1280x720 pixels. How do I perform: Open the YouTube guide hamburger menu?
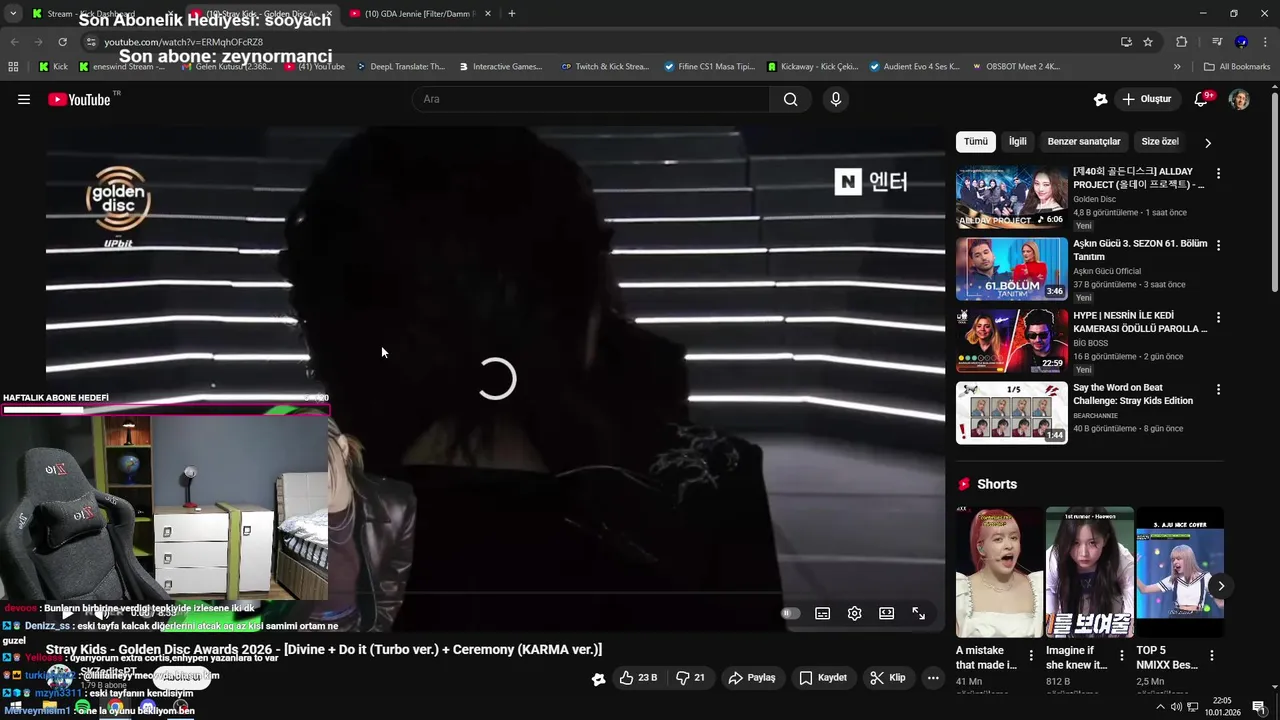(x=24, y=99)
